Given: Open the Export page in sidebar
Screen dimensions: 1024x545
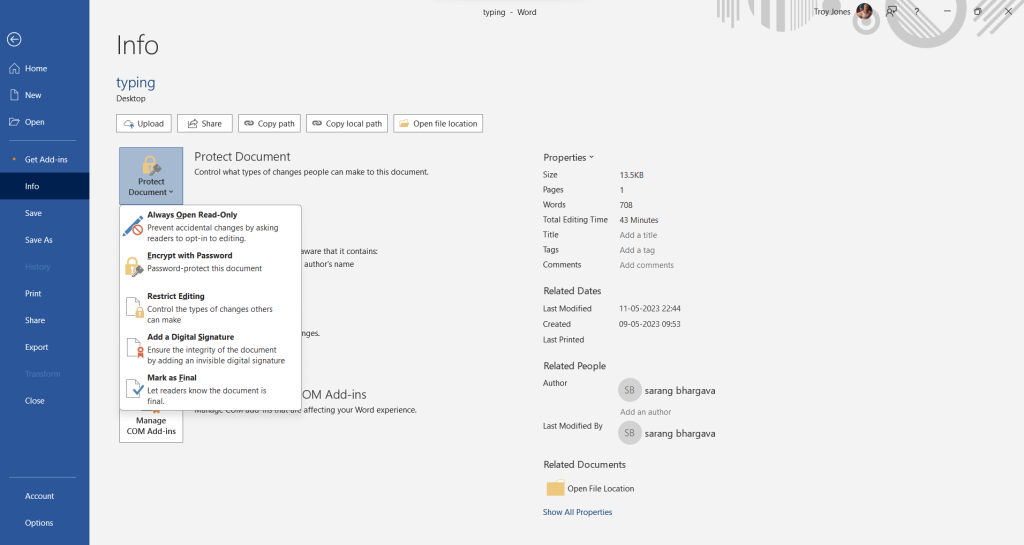Looking at the screenshot, I should (37, 347).
